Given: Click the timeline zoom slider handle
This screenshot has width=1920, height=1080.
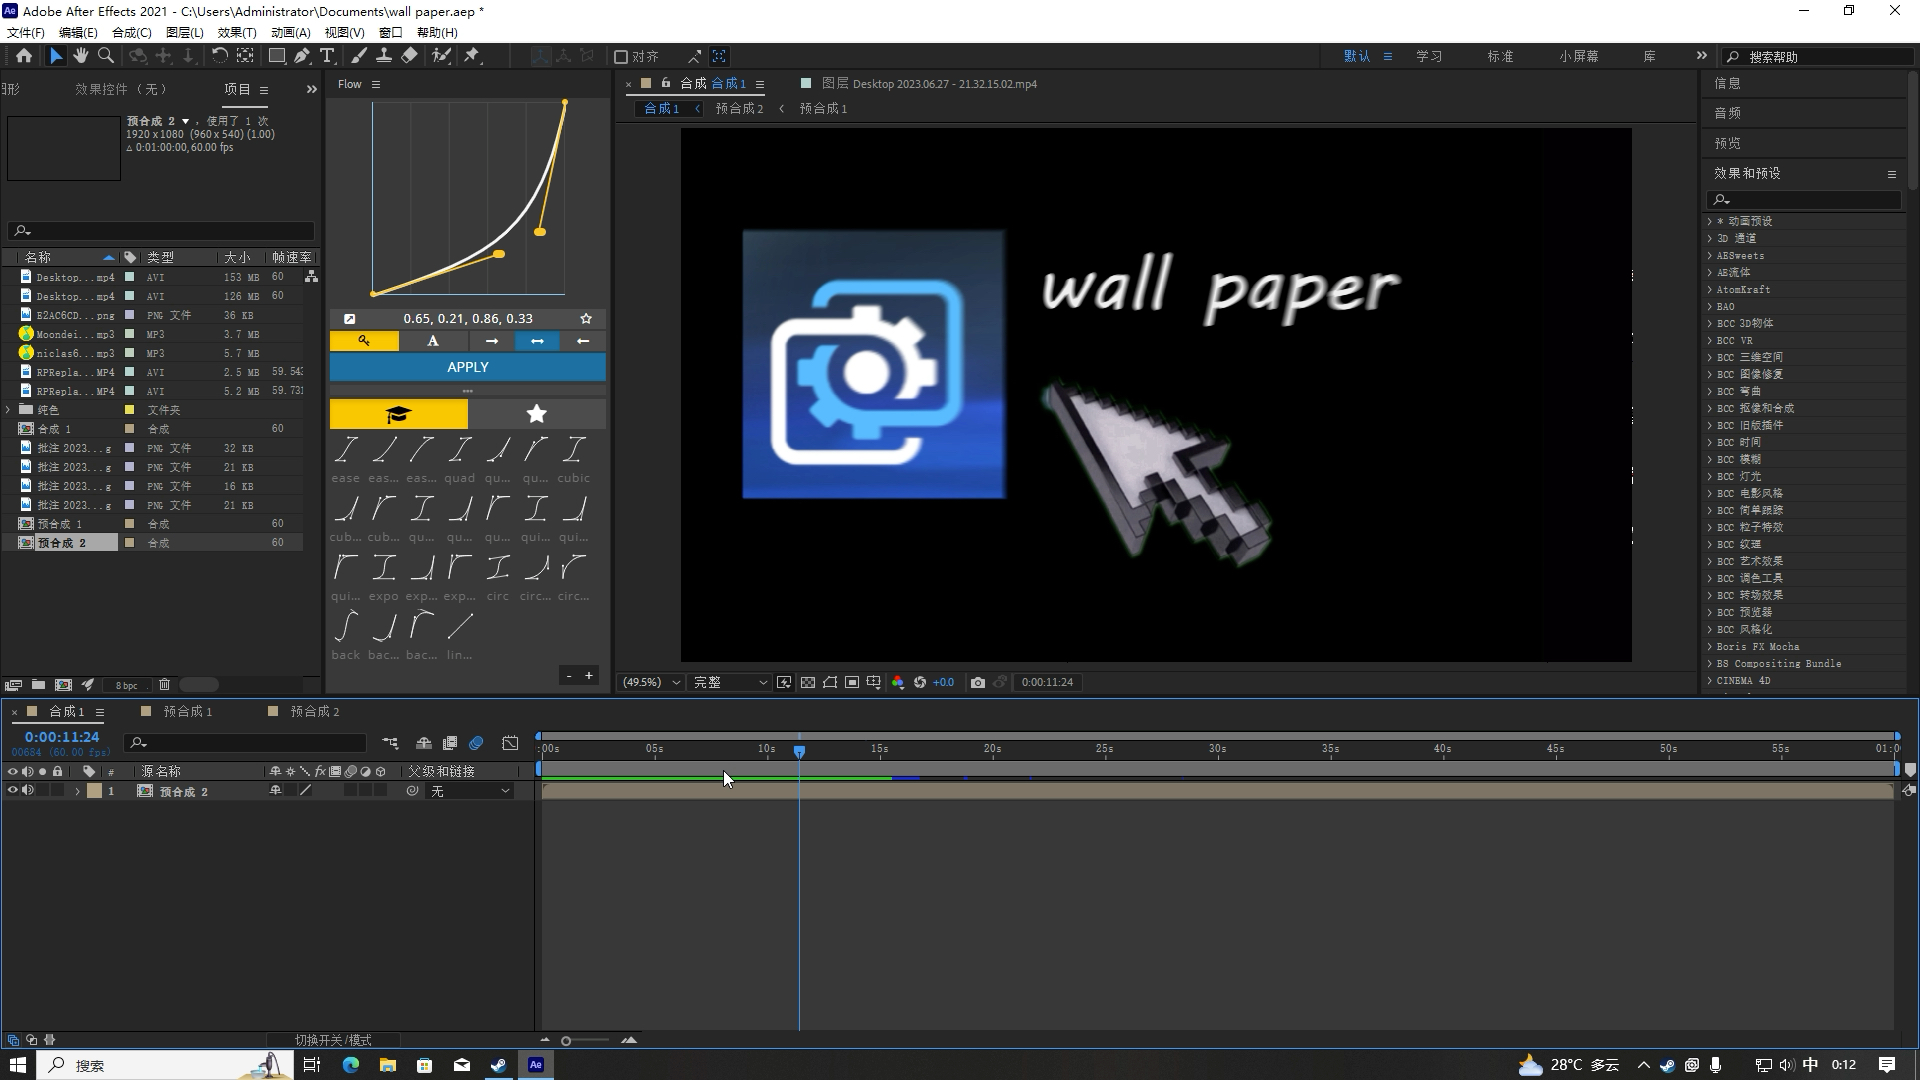Looking at the screenshot, I should (566, 1041).
